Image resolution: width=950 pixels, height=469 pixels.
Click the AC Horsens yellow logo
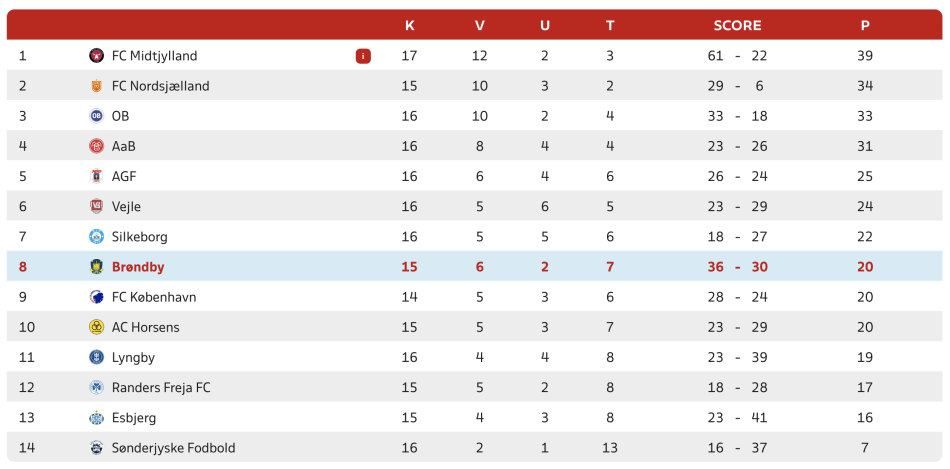pos(96,327)
